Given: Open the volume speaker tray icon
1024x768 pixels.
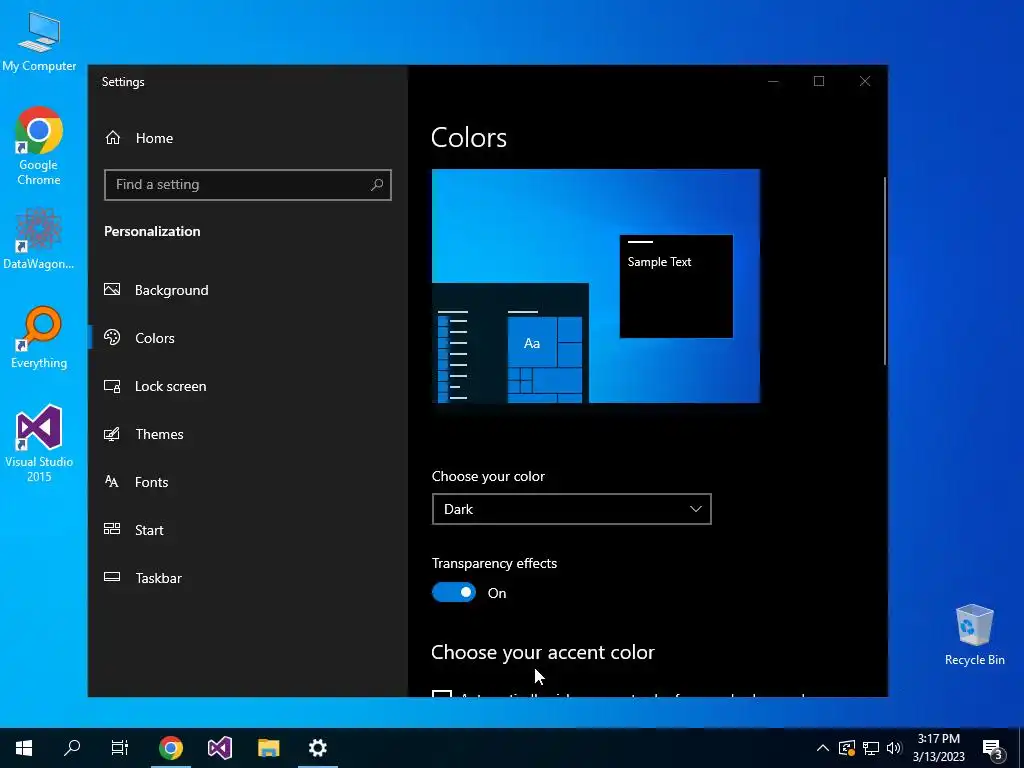Looking at the screenshot, I should click(894, 748).
